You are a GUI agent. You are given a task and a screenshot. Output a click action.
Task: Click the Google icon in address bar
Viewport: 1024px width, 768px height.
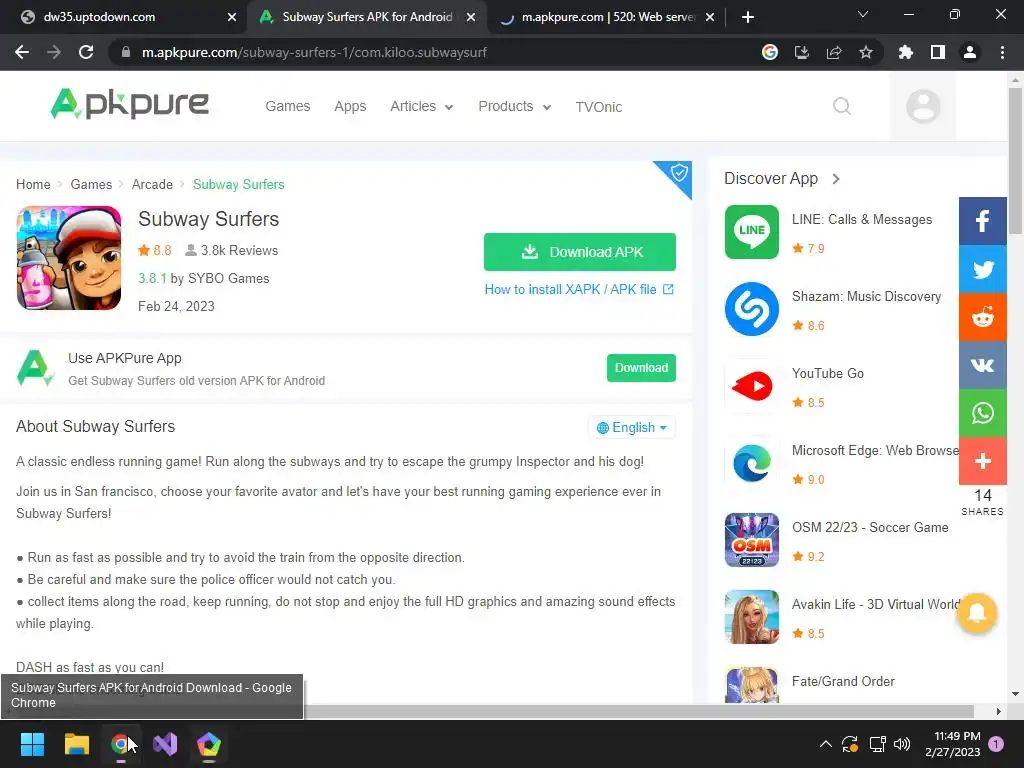(x=770, y=52)
